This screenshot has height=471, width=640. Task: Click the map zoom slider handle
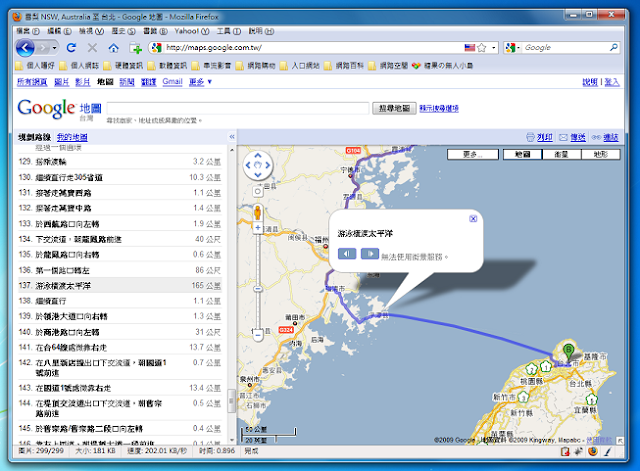pos(258,289)
